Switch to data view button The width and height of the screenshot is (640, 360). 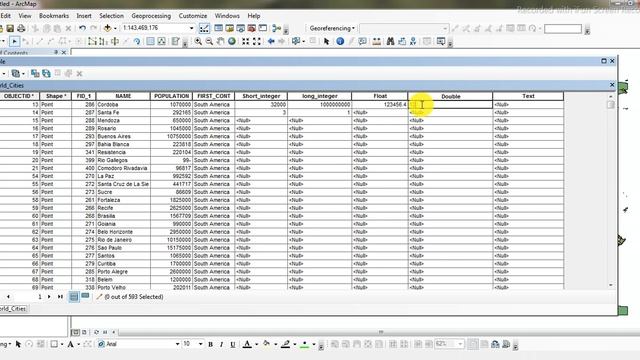coord(76,332)
